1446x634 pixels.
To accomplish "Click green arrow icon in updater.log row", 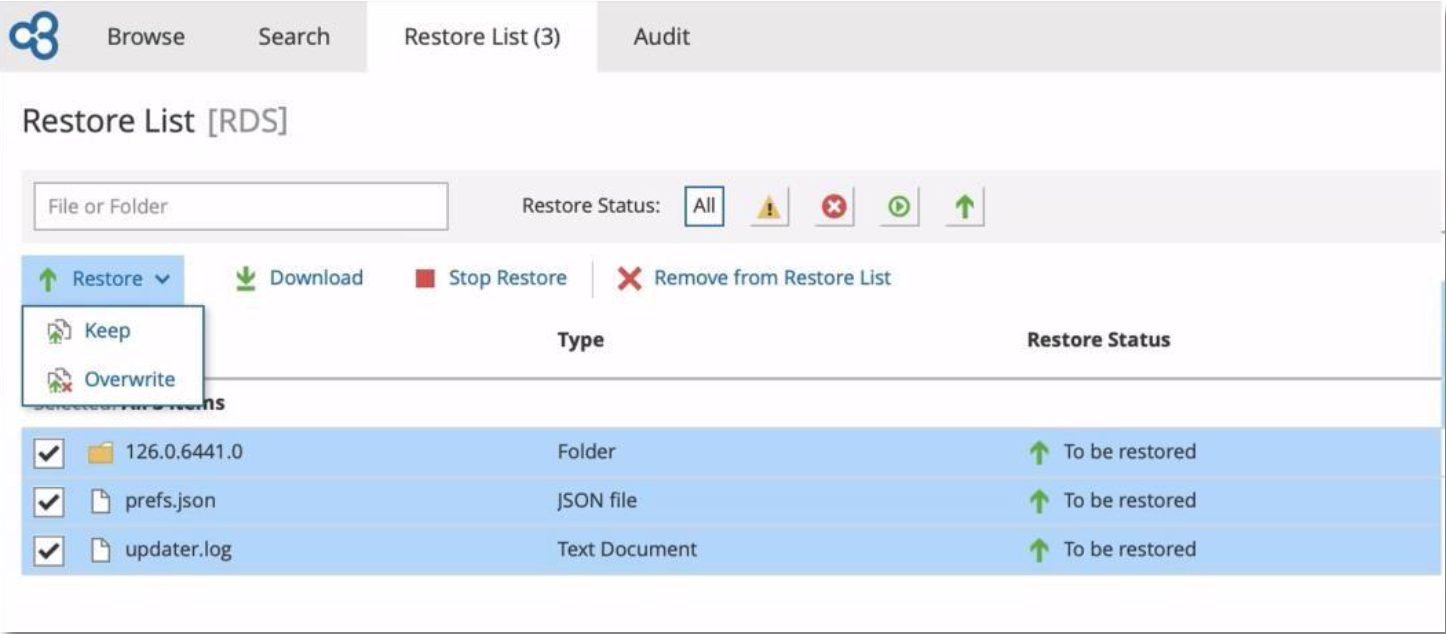I will coord(1039,551).
